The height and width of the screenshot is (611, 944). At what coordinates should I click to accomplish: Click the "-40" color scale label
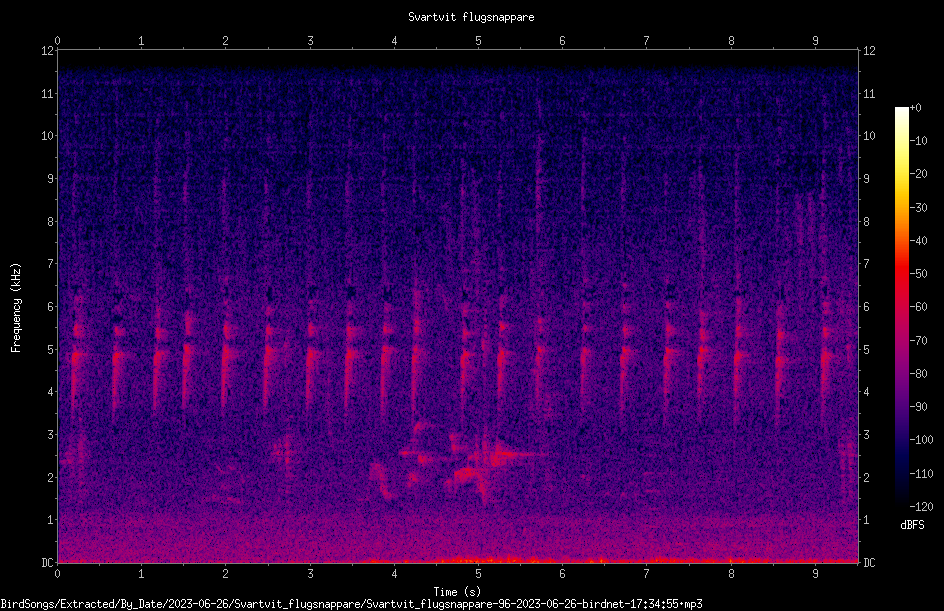(918, 241)
